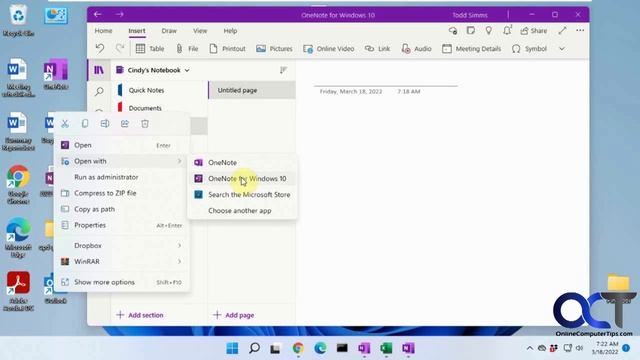The height and width of the screenshot is (360, 640).
Task: Choose Open in the context menu
Action: (122, 145)
